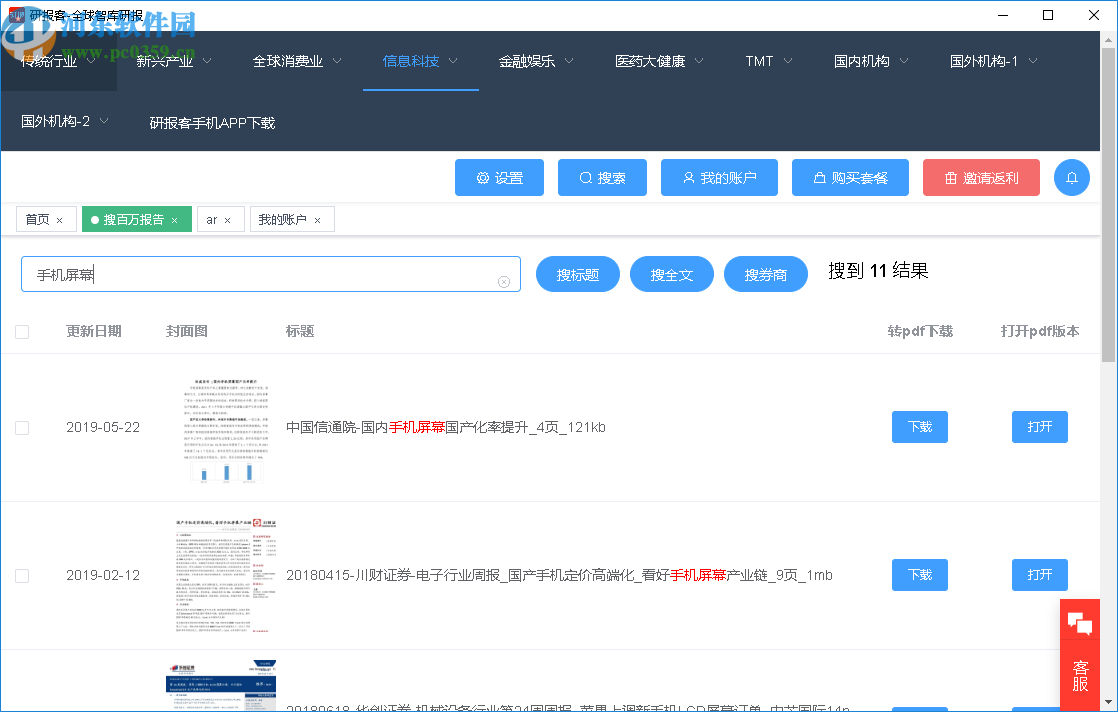The image size is (1118, 712).
Task: Open the 客服 chat support icon
Action: point(1080,622)
